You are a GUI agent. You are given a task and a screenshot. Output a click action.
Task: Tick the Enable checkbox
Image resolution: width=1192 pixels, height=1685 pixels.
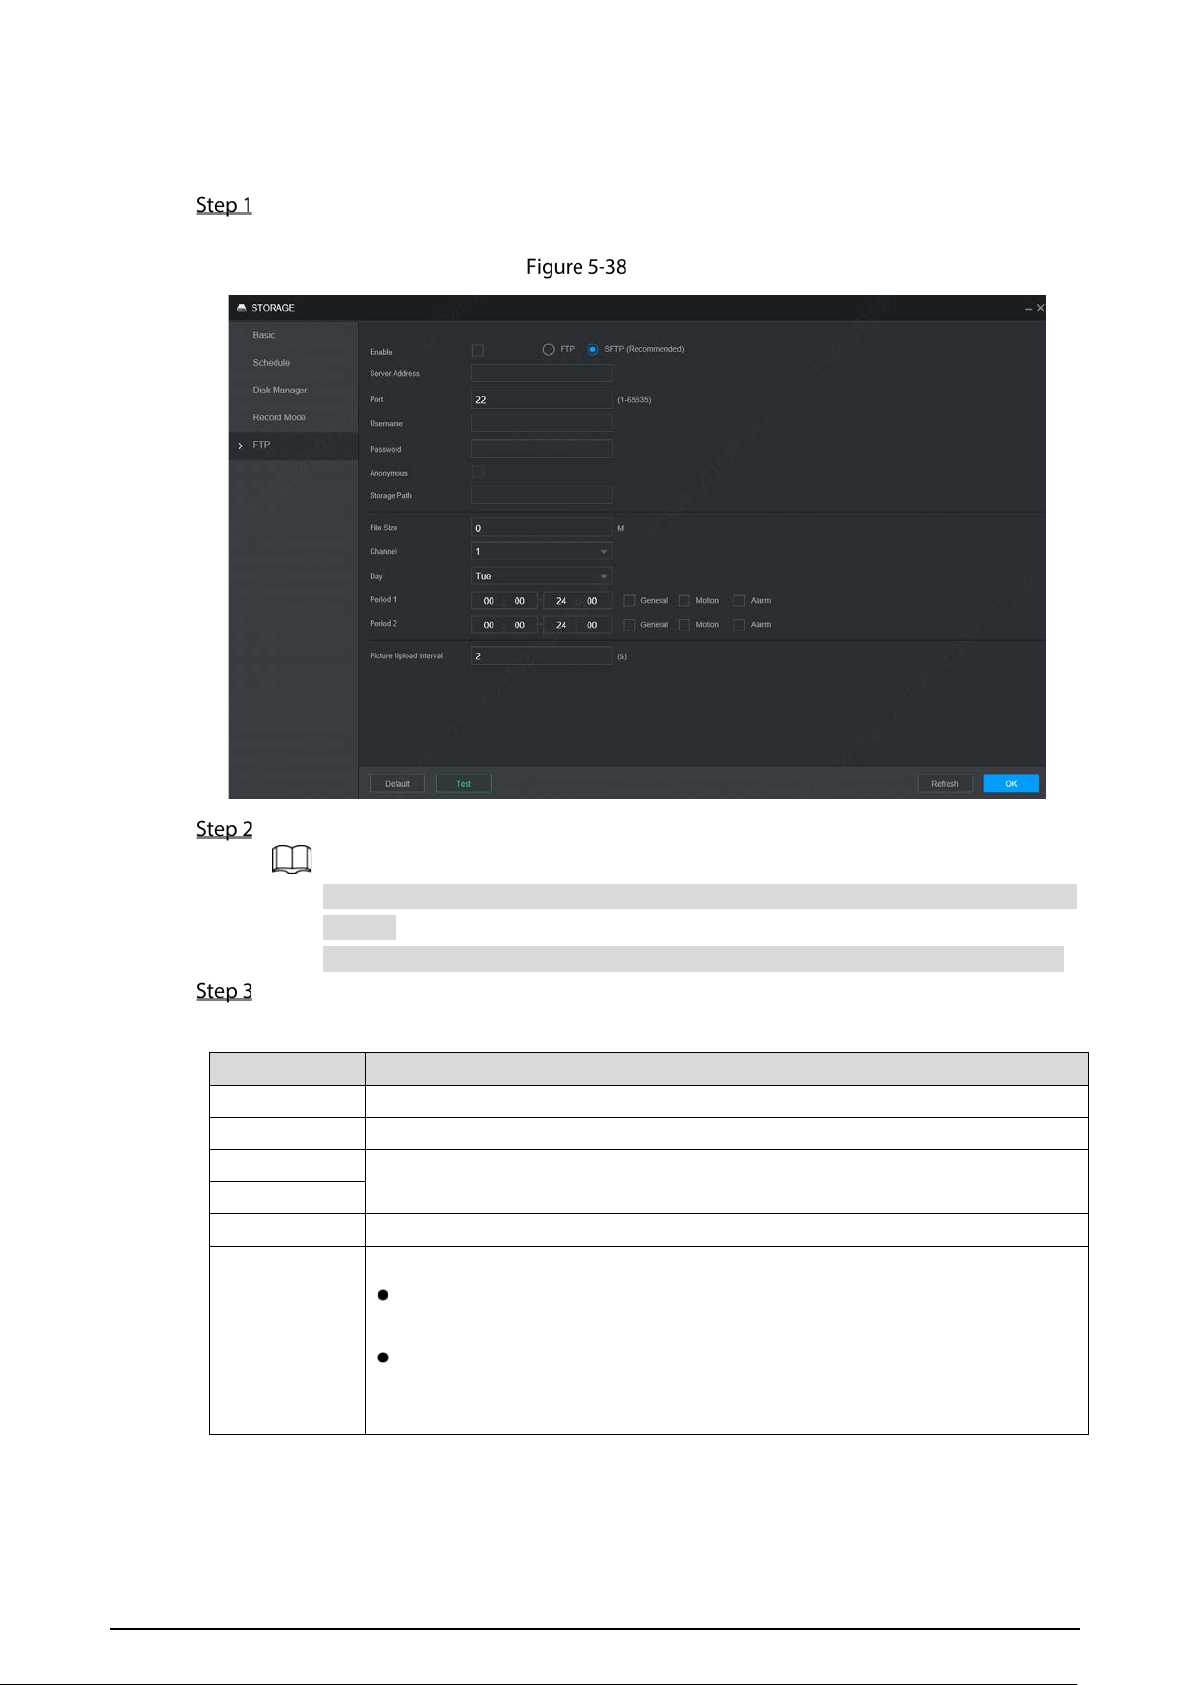477,350
